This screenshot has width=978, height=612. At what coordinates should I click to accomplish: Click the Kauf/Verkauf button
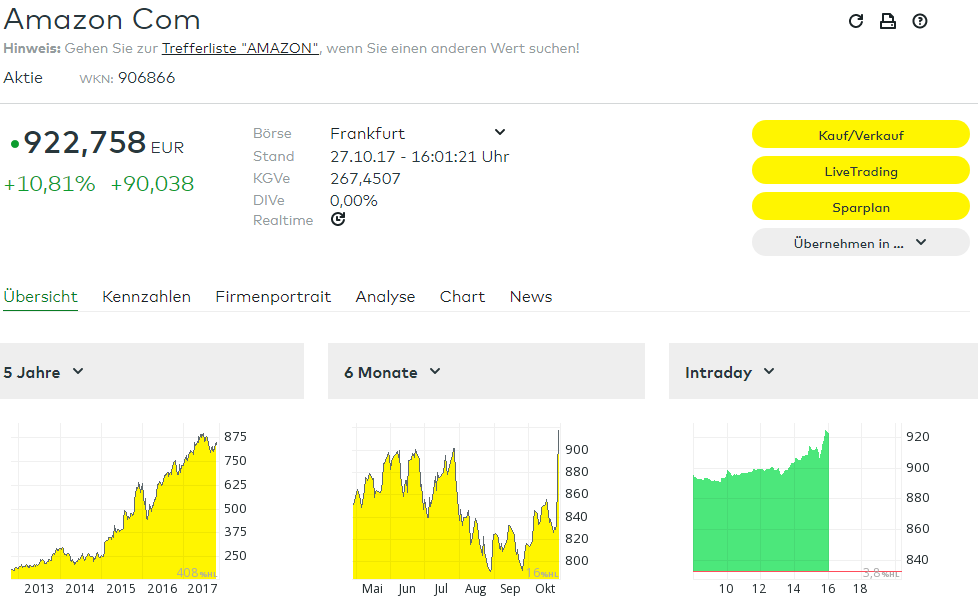tap(861, 135)
